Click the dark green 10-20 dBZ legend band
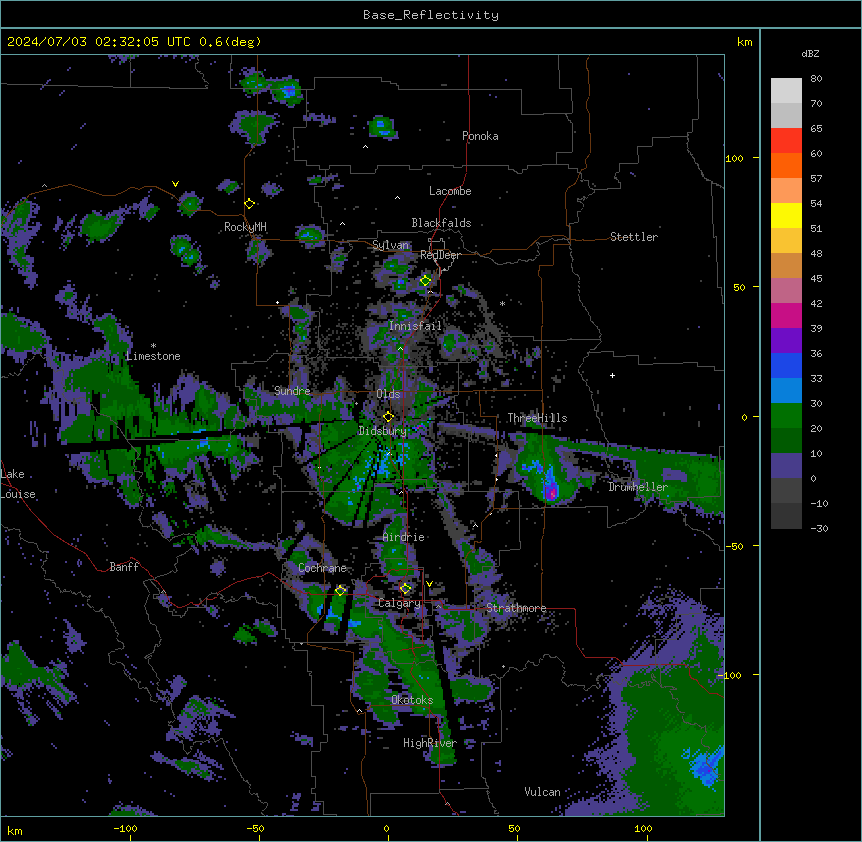 tap(786, 441)
